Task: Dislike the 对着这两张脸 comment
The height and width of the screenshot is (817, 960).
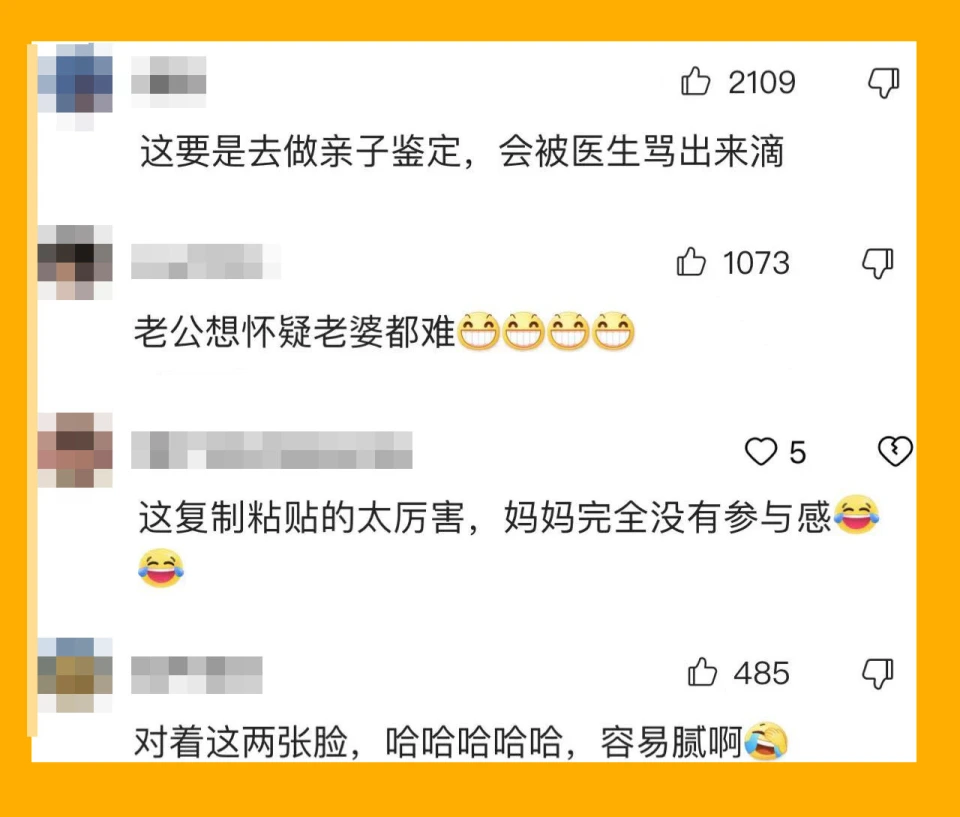Action: [x=878, y=674]
